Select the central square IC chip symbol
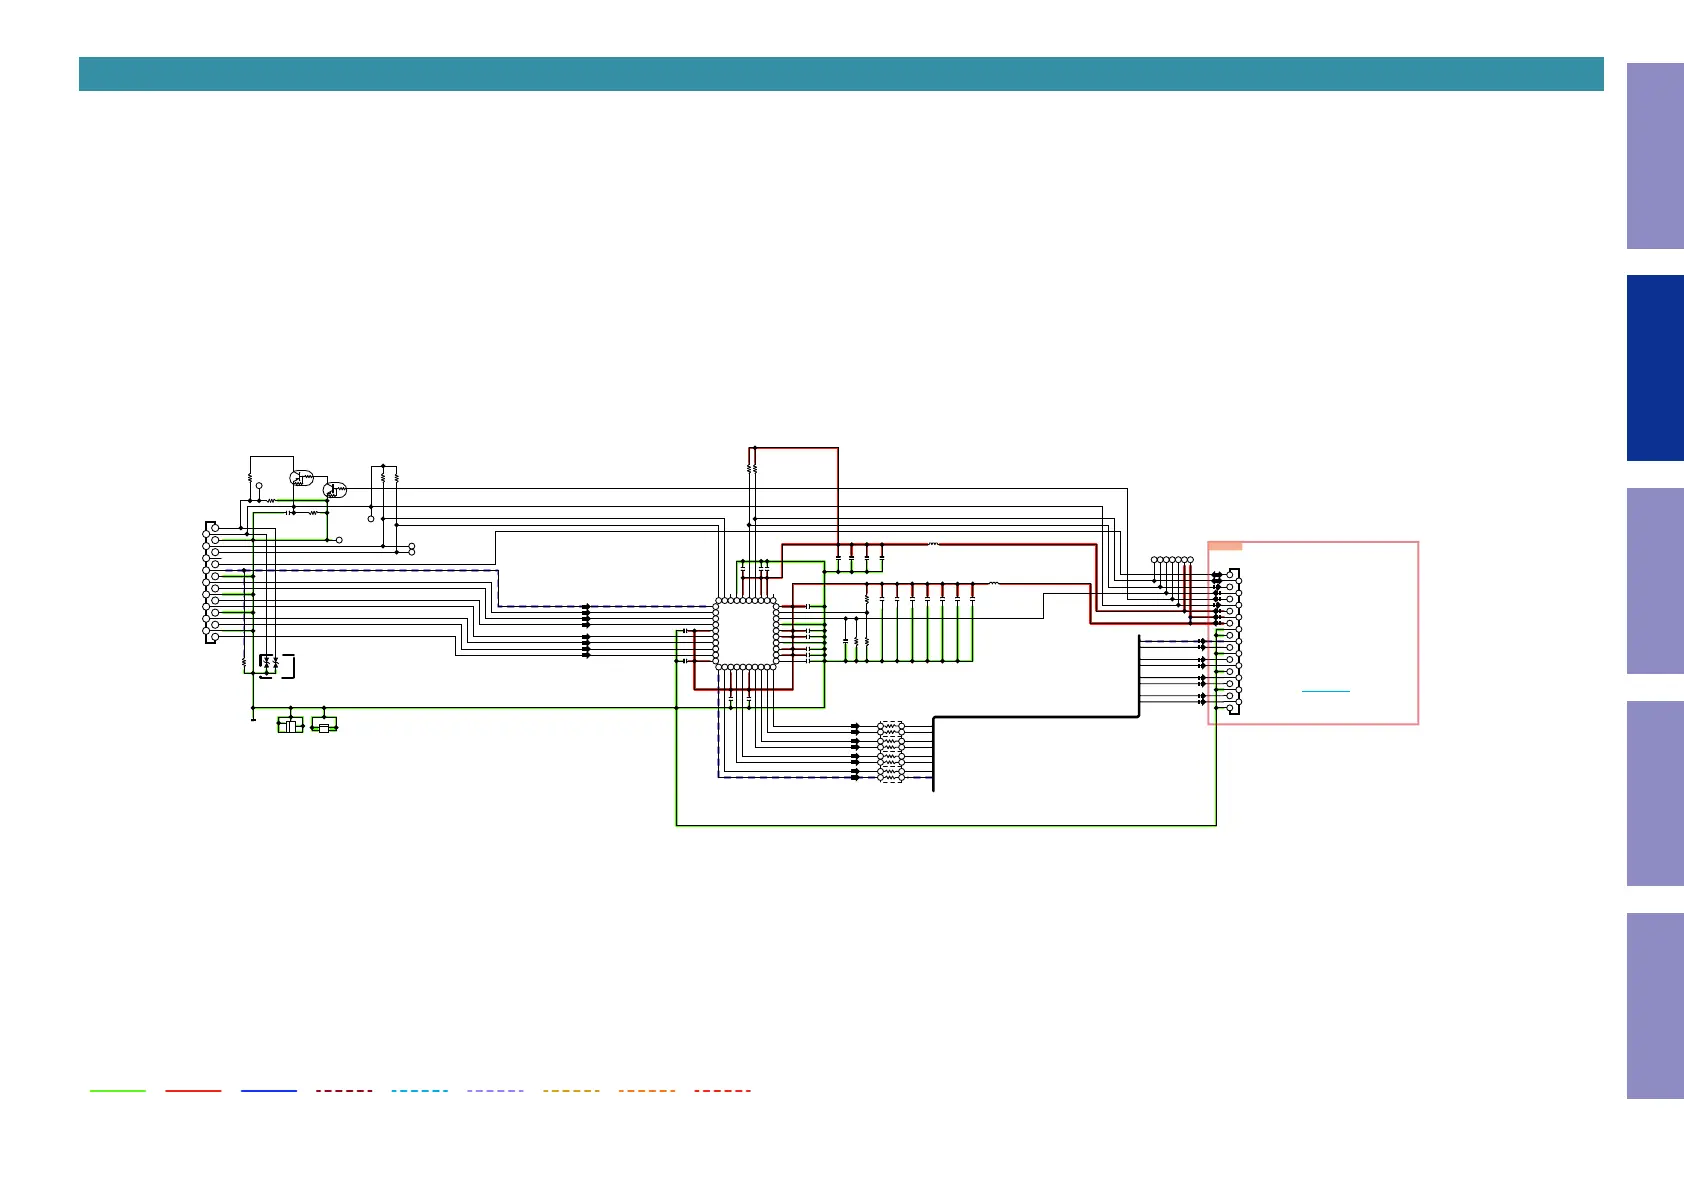Image resolution: width=1684 pixels, height=1191 pixels. click(746, 633)
